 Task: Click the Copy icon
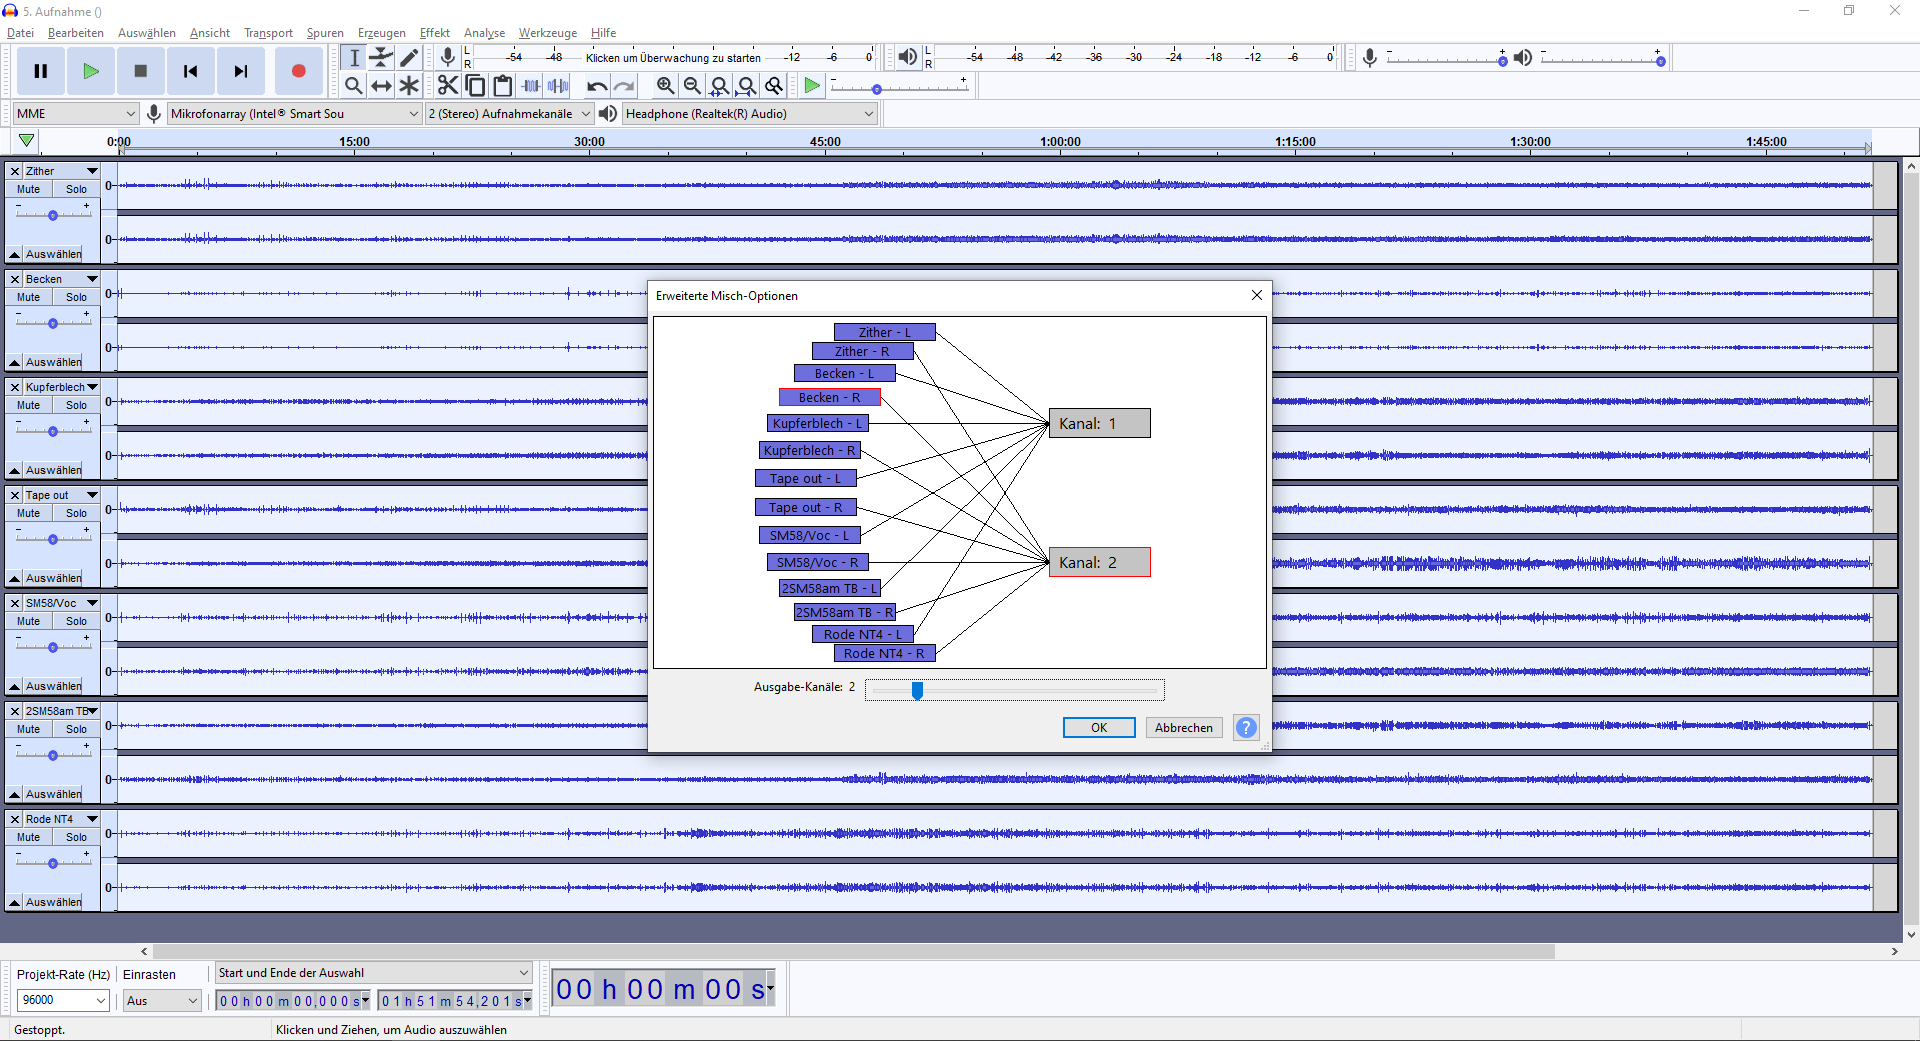[476, 86]
